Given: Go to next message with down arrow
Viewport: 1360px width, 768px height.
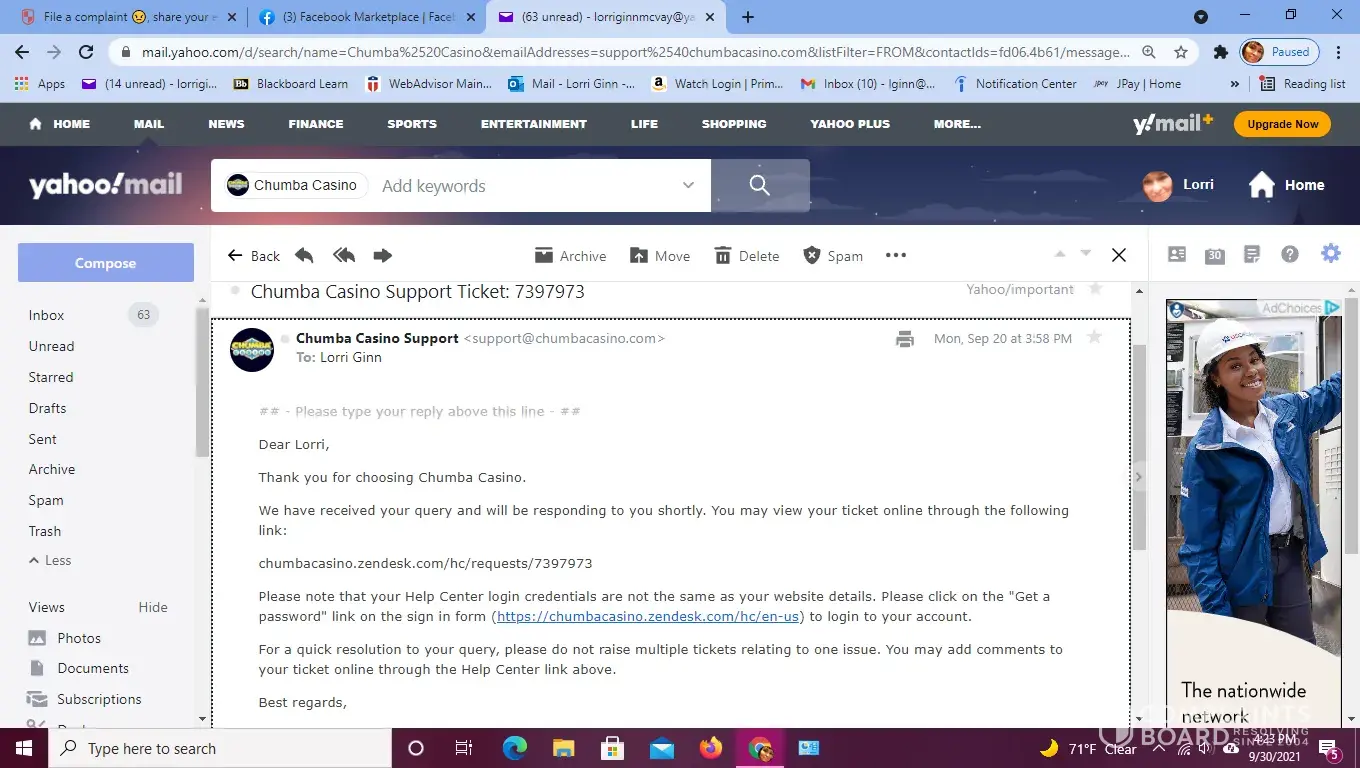Looking at the screenshot, I should 1085,254.
